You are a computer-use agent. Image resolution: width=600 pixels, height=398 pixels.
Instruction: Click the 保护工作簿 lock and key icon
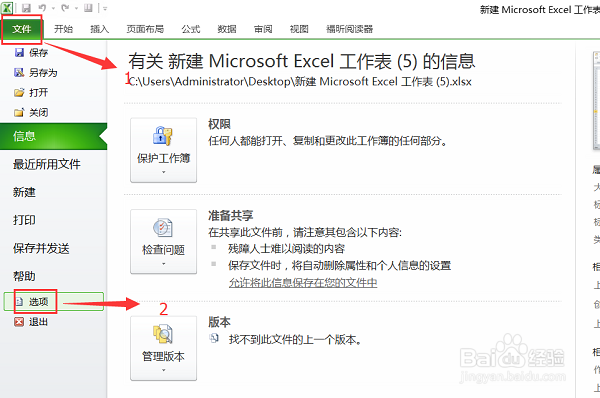[163, 135]
